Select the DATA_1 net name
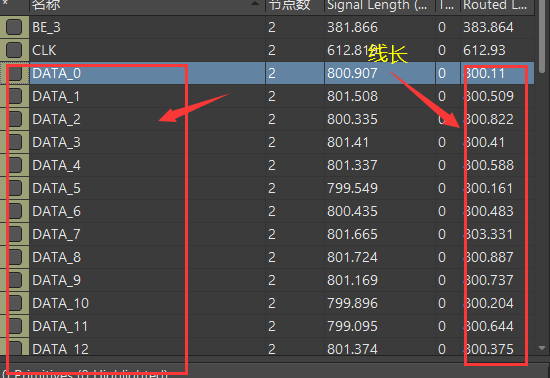 (56, 96)
